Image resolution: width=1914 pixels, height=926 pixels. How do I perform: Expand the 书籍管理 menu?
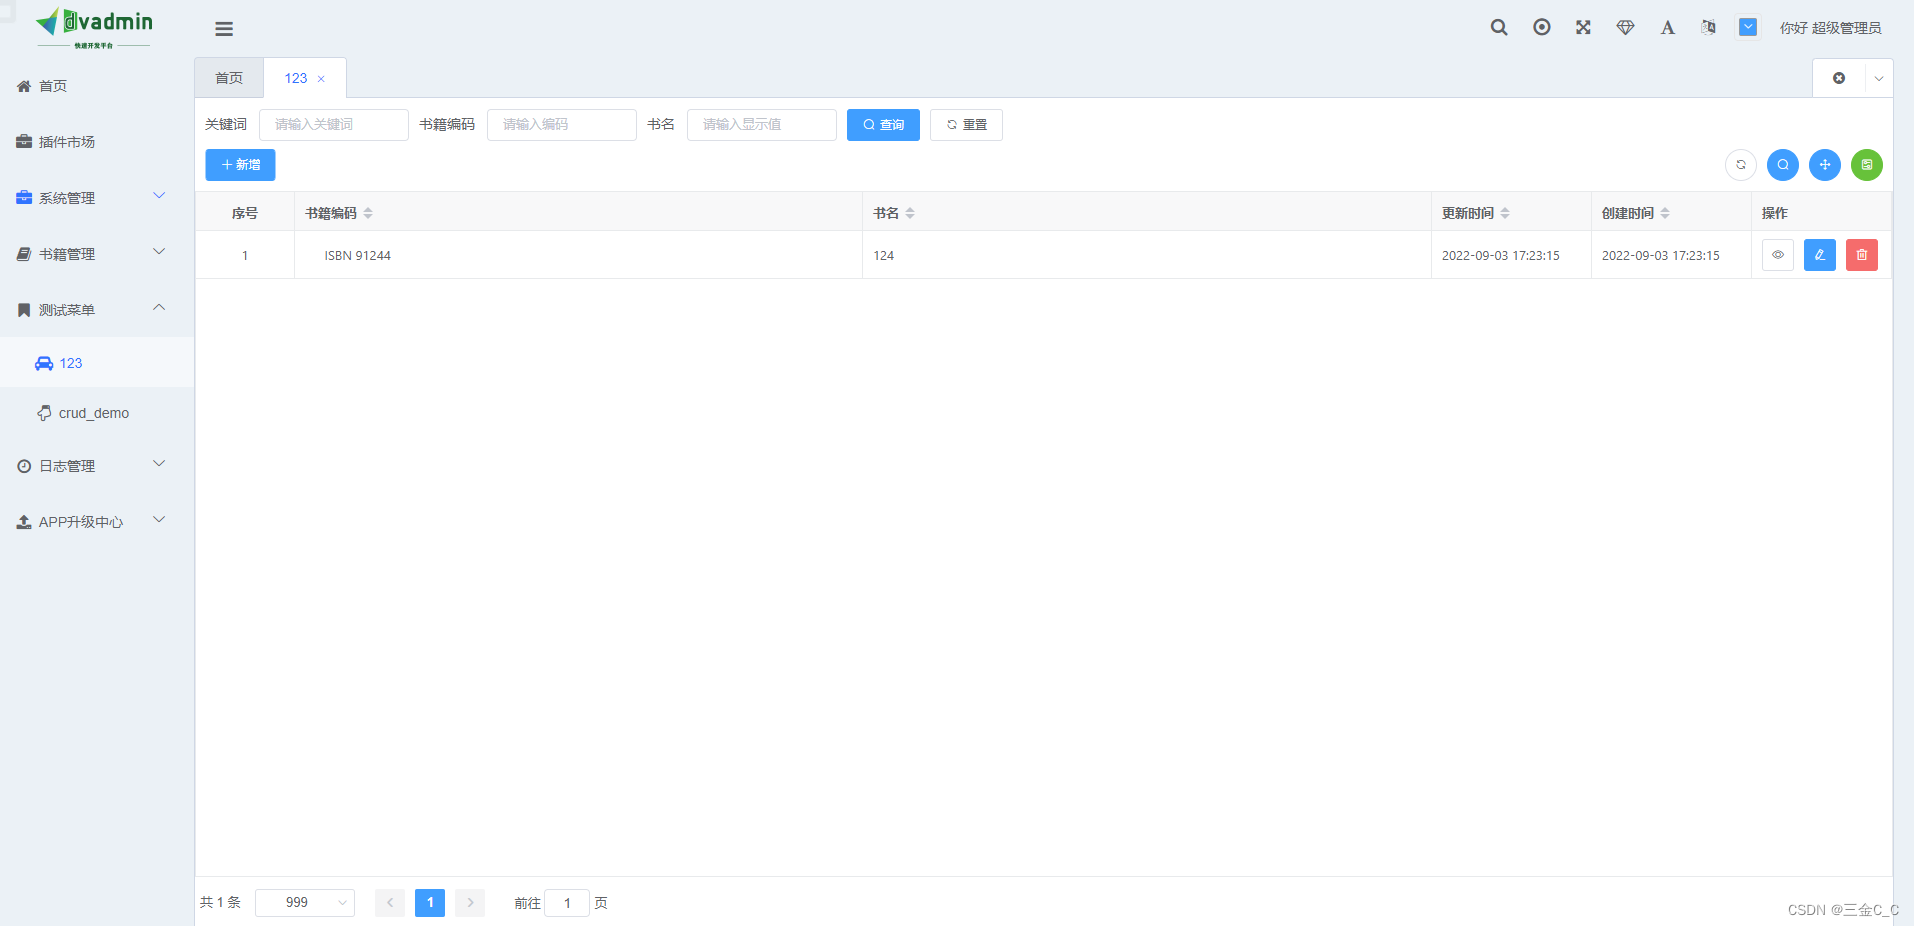97,254
